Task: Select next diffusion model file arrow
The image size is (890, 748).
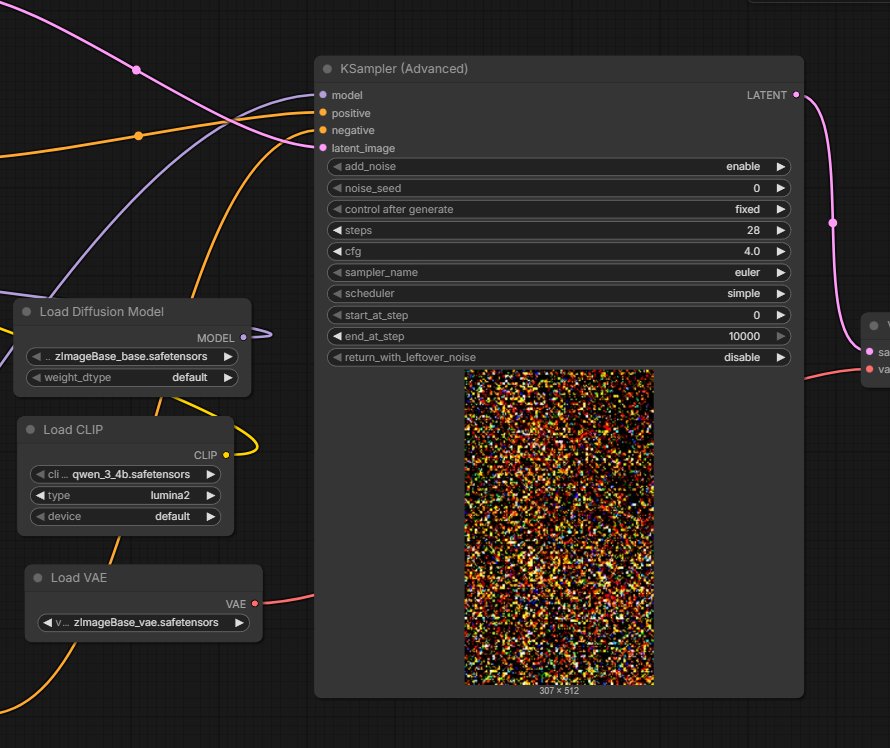Action: tap(228, 356)
